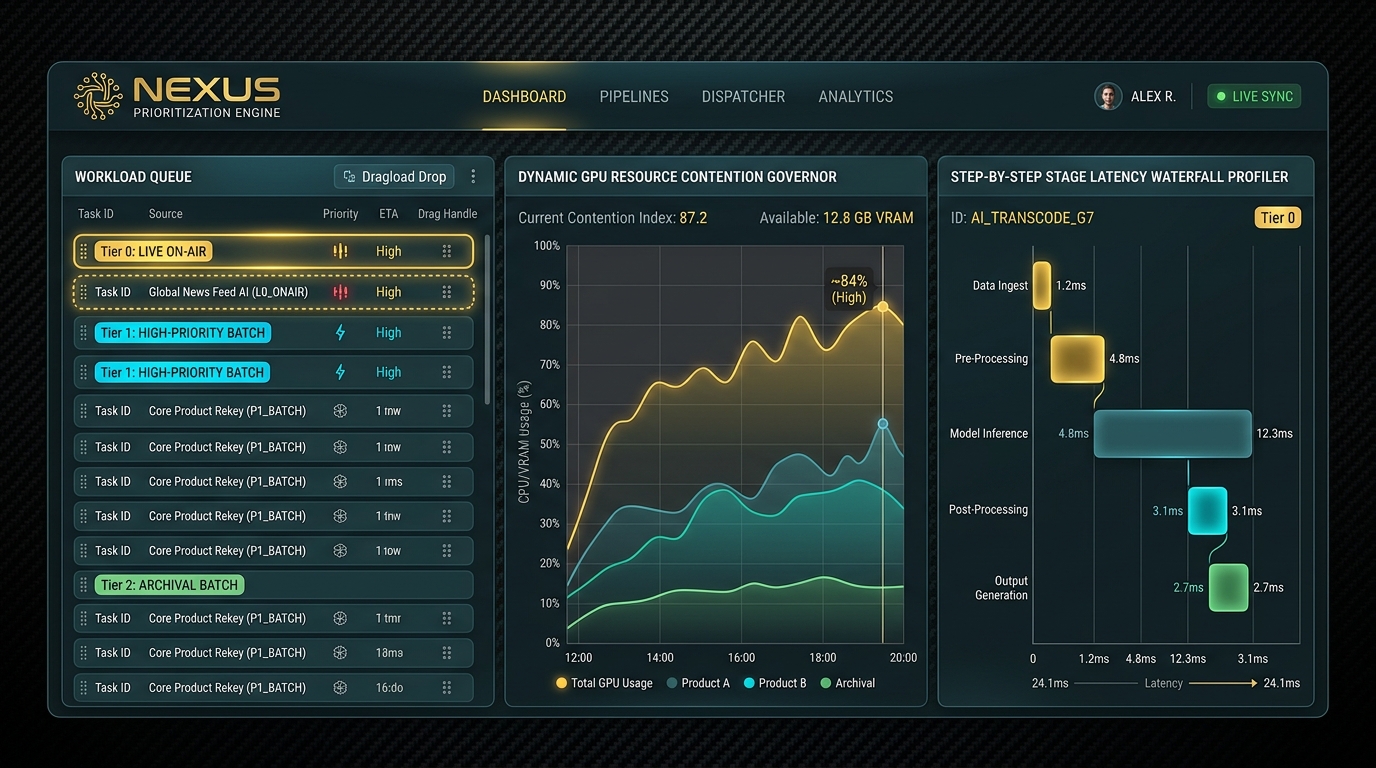This screenshot has width=1376, height=768.
Task: Click the Dragload Drop button
Action: tap(394, 176)
